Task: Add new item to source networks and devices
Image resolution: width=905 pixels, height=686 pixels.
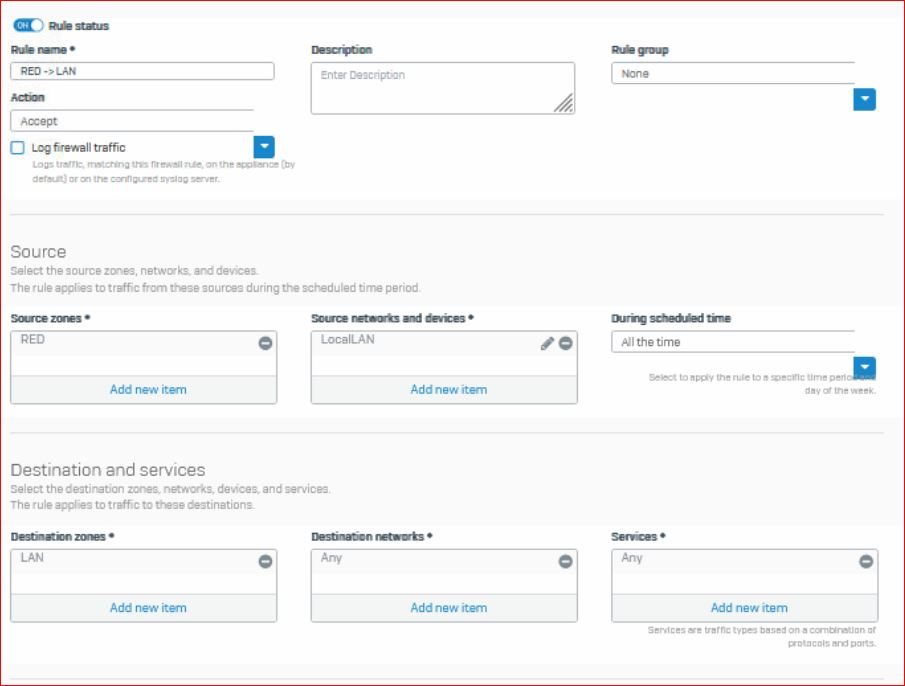Action: [448, 389]
